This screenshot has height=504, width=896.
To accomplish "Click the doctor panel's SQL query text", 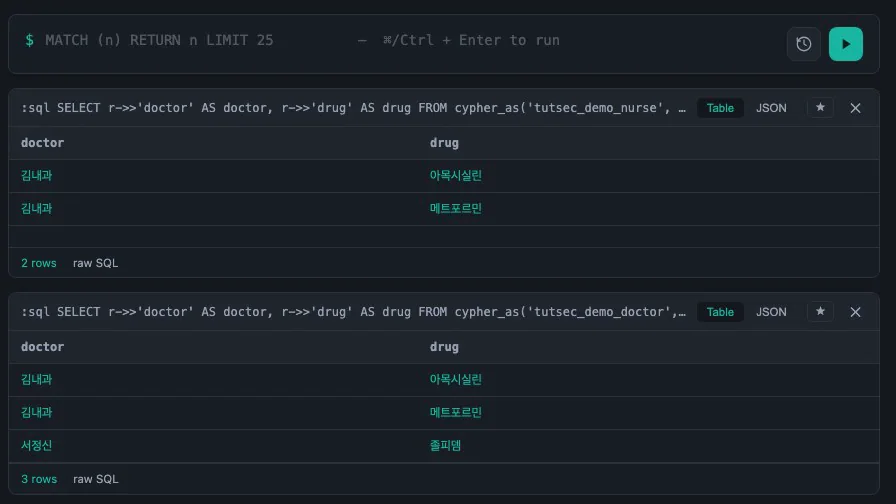I will [353, 312].
